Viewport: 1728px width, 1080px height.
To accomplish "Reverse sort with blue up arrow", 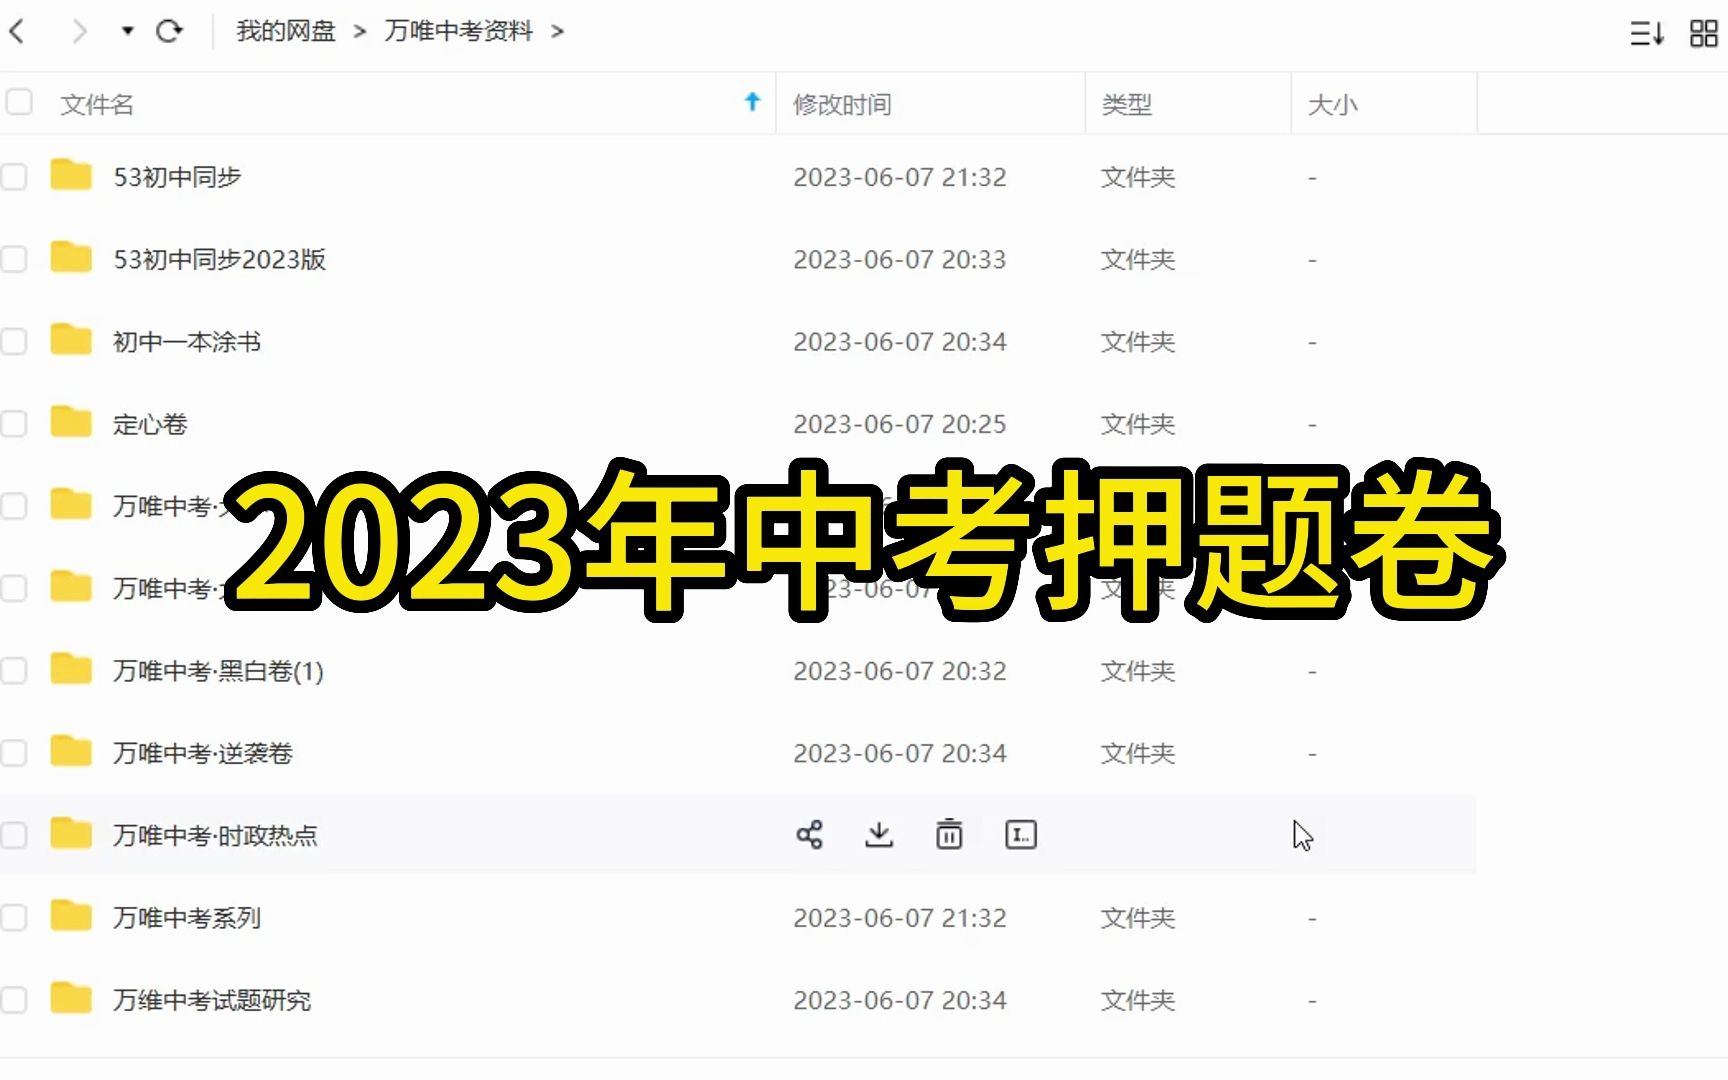I will pyautogui.click(x=752, y=102).
